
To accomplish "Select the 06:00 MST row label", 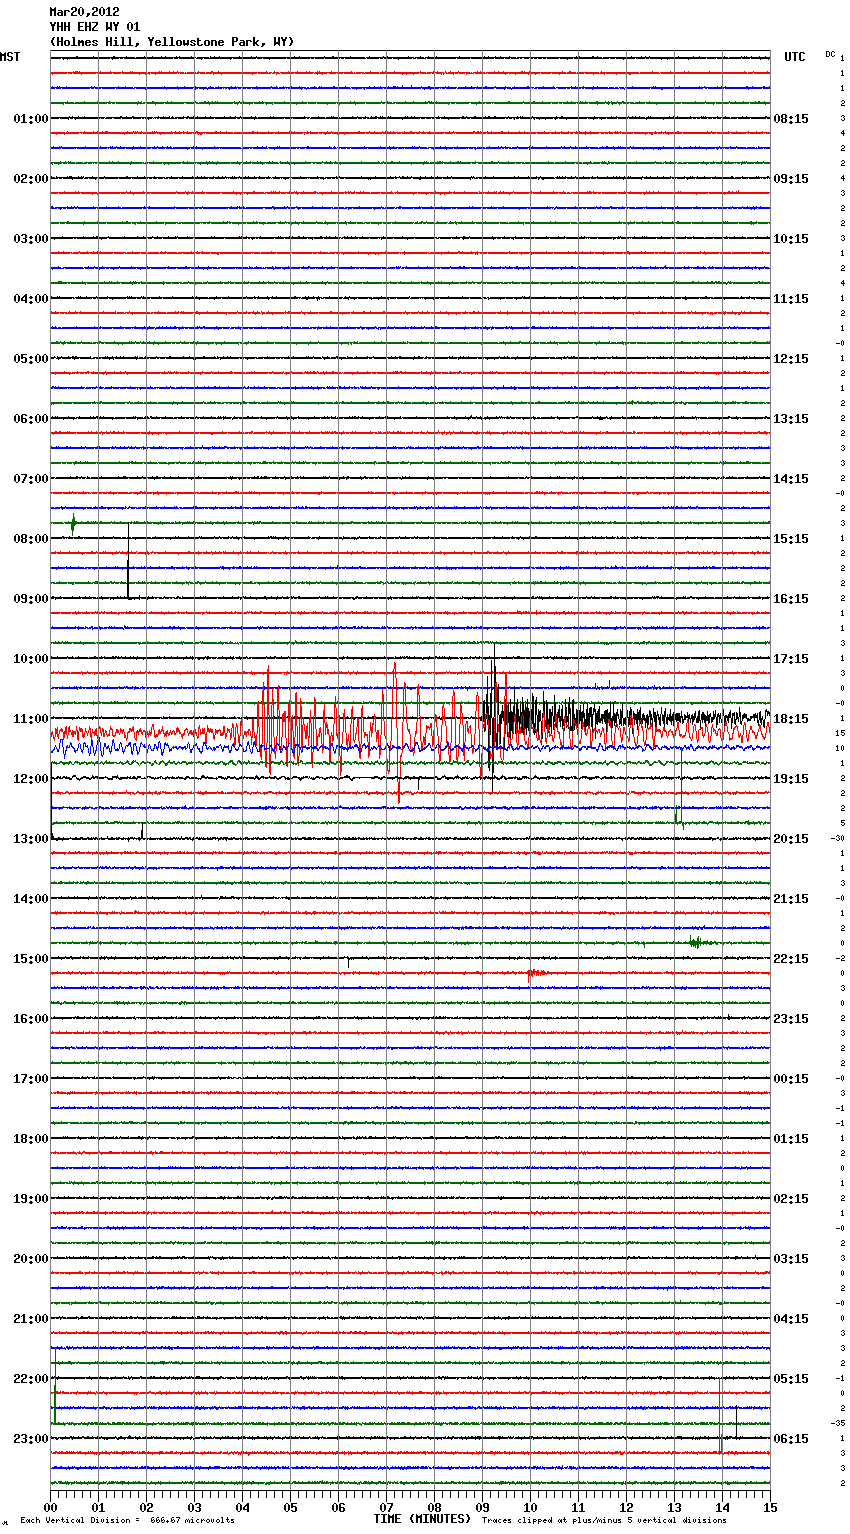I will point(31,419).
